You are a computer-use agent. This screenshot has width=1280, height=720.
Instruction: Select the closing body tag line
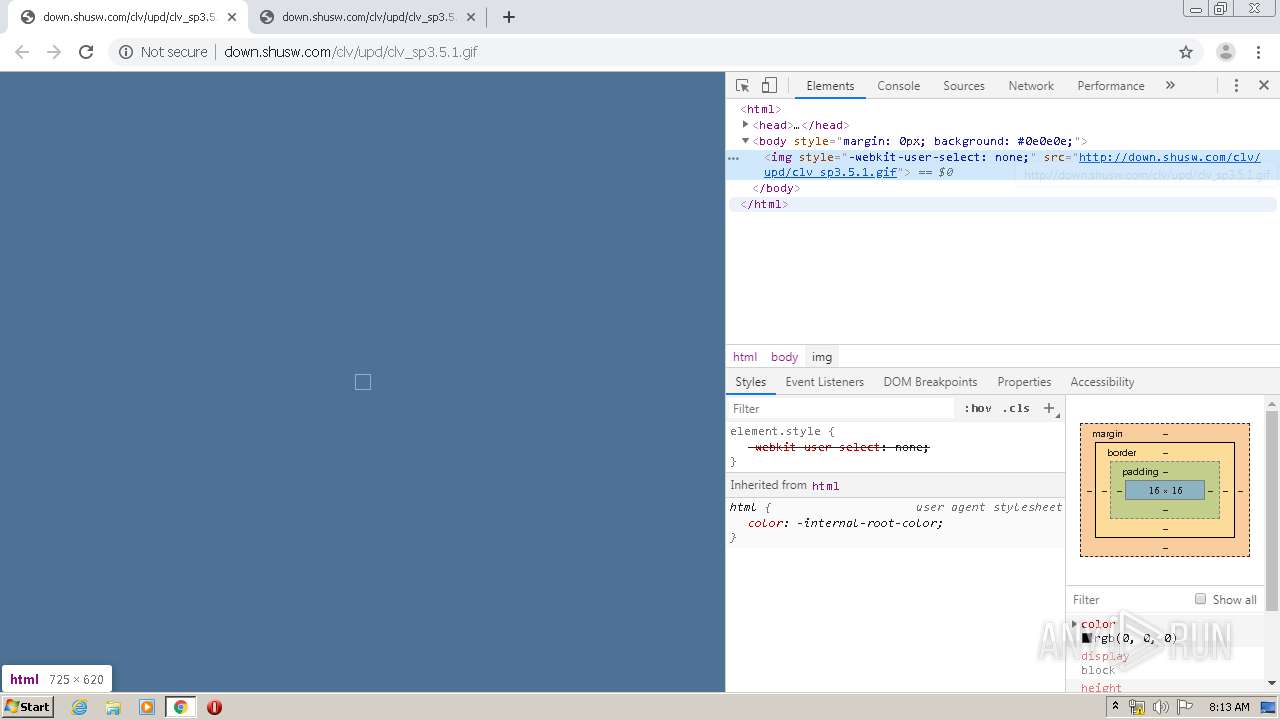(777, 188)
